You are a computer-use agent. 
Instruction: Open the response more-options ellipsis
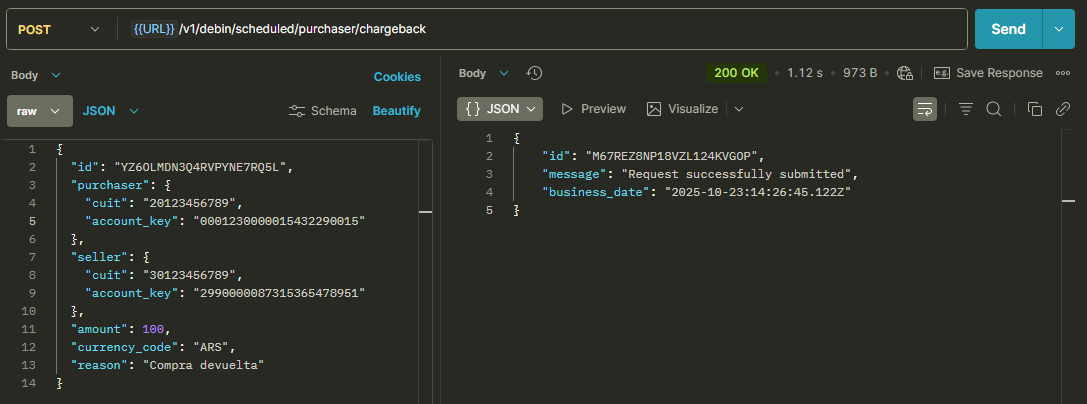(1063, 73)
